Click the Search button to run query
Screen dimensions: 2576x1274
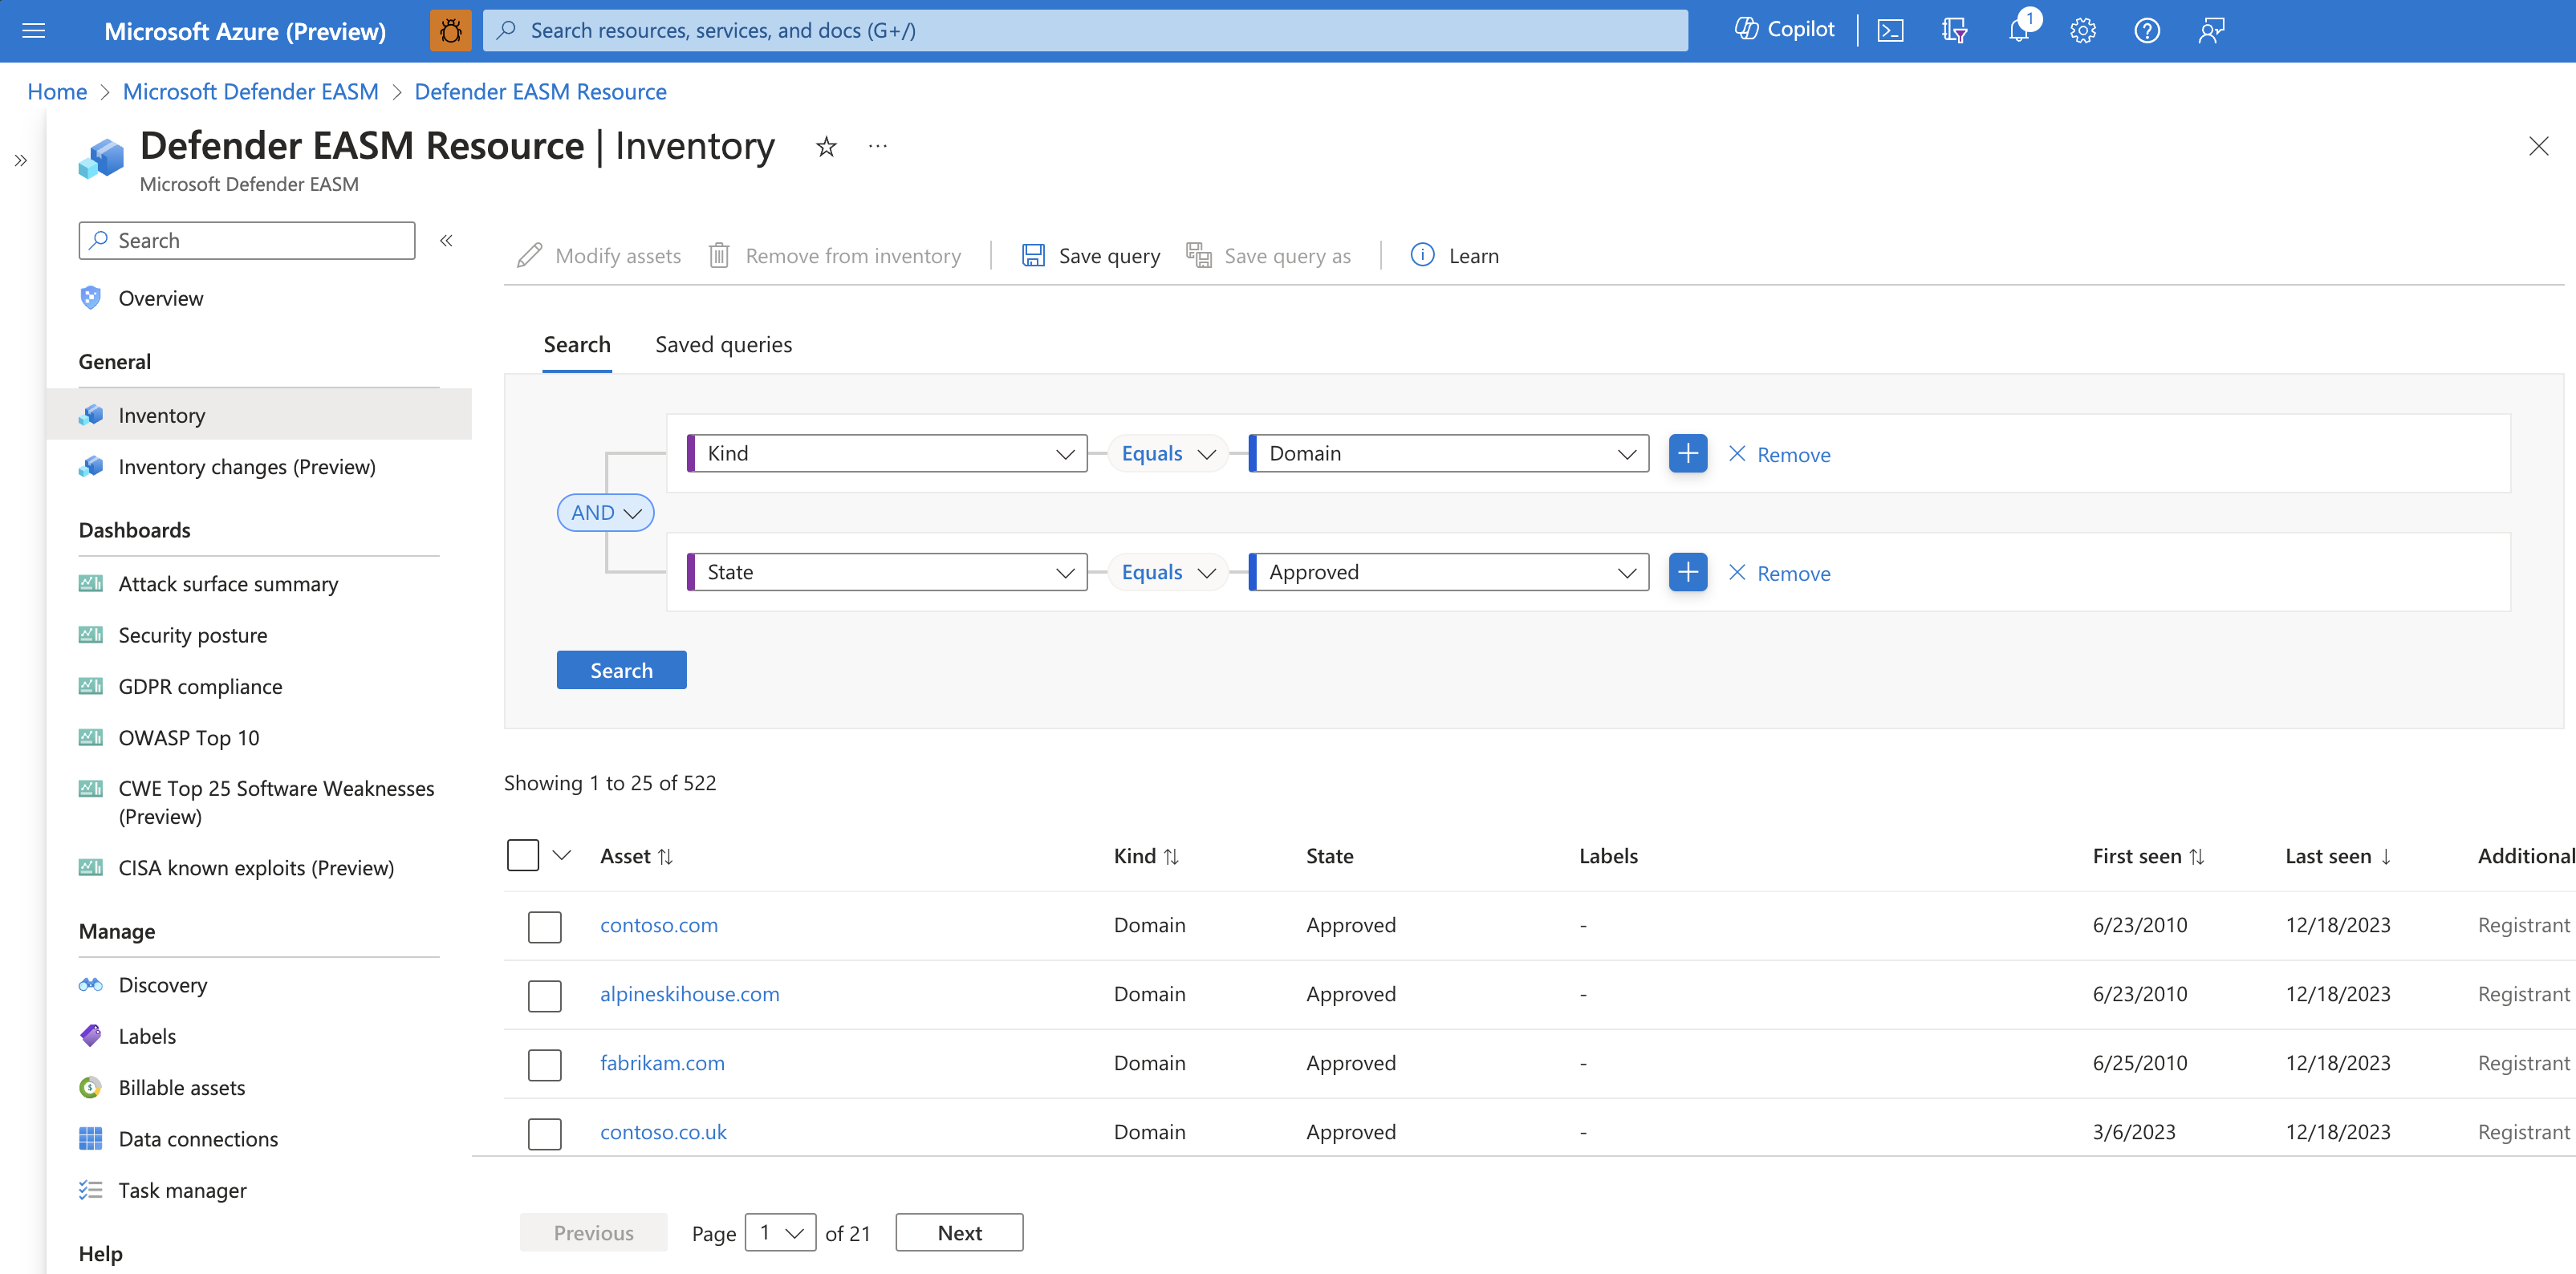coord(621,670)
